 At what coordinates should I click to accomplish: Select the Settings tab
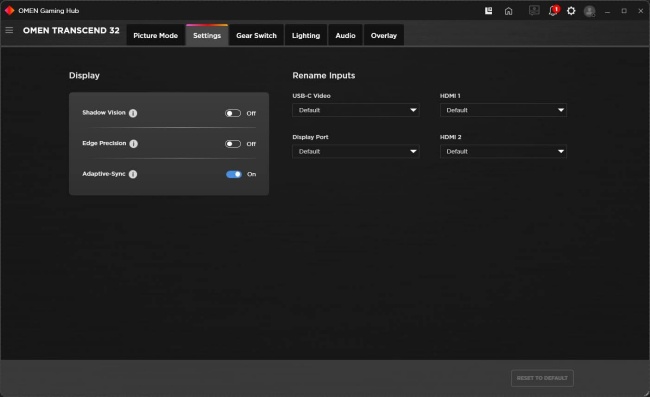(207, 35)
